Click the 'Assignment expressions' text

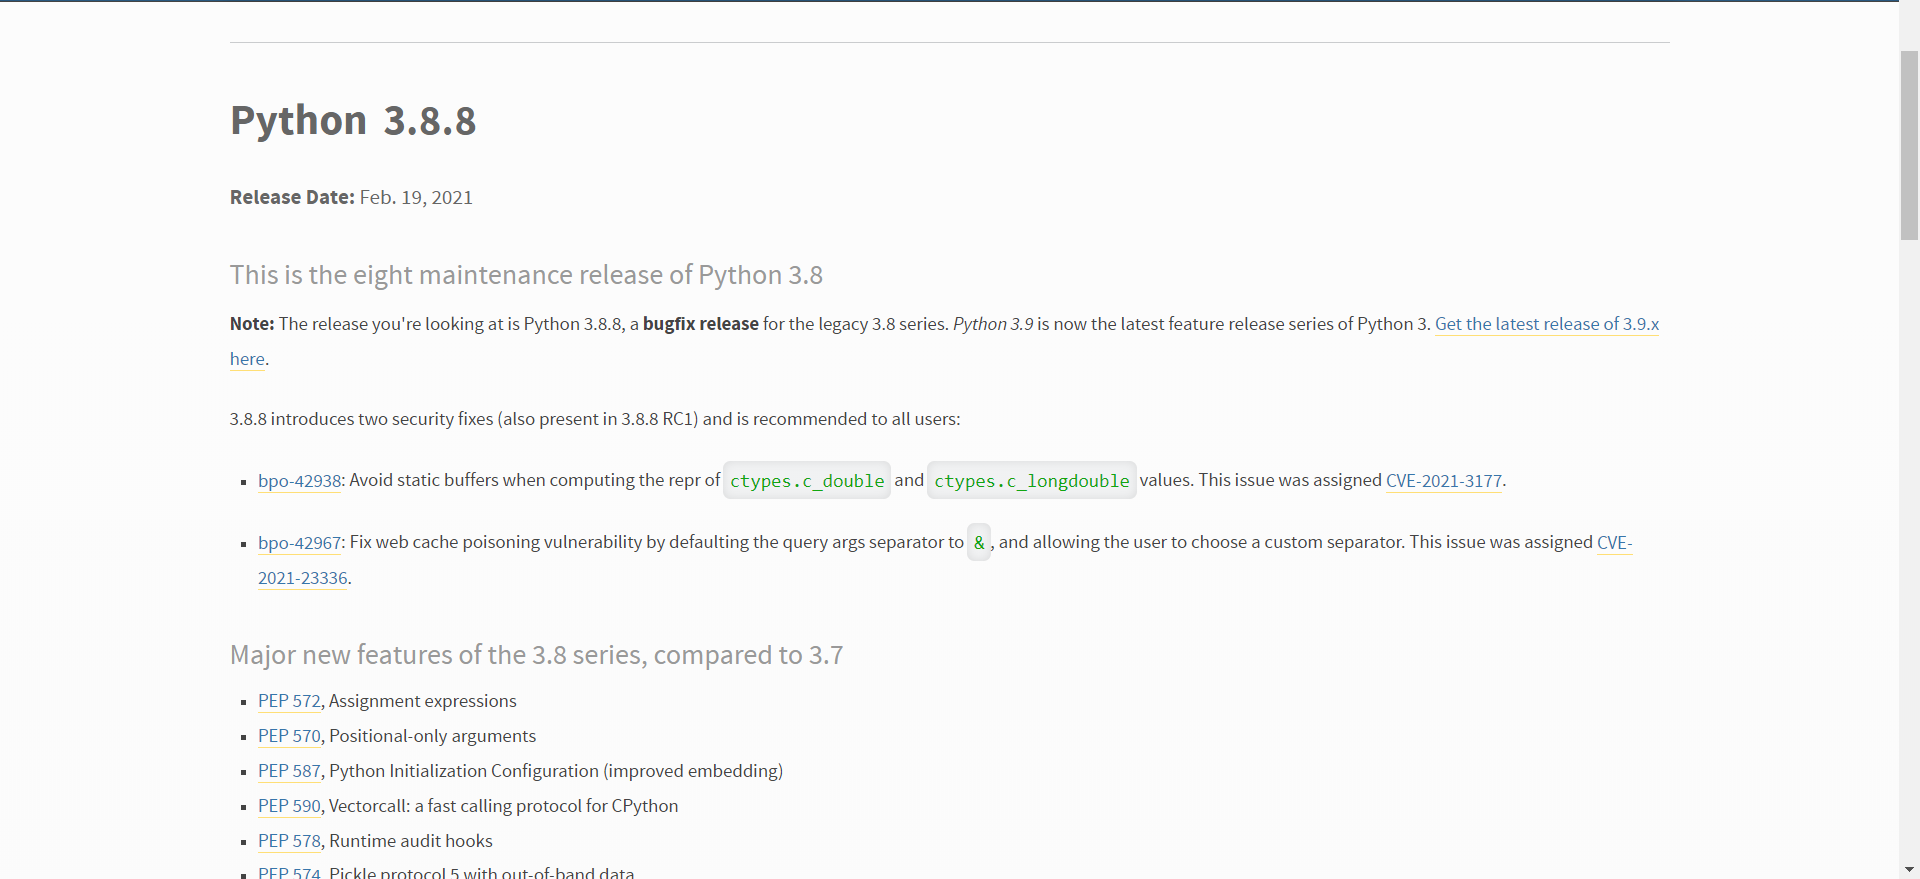pyautogui.click(x=423, y=701)
